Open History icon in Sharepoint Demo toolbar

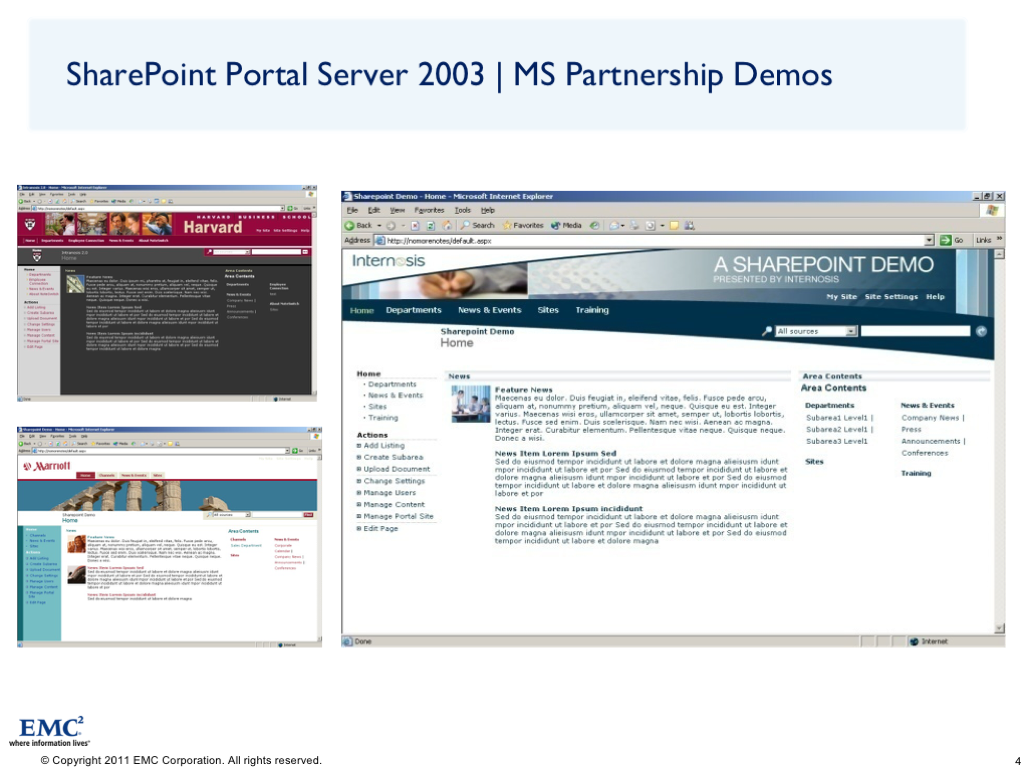[x=594, y=225]
